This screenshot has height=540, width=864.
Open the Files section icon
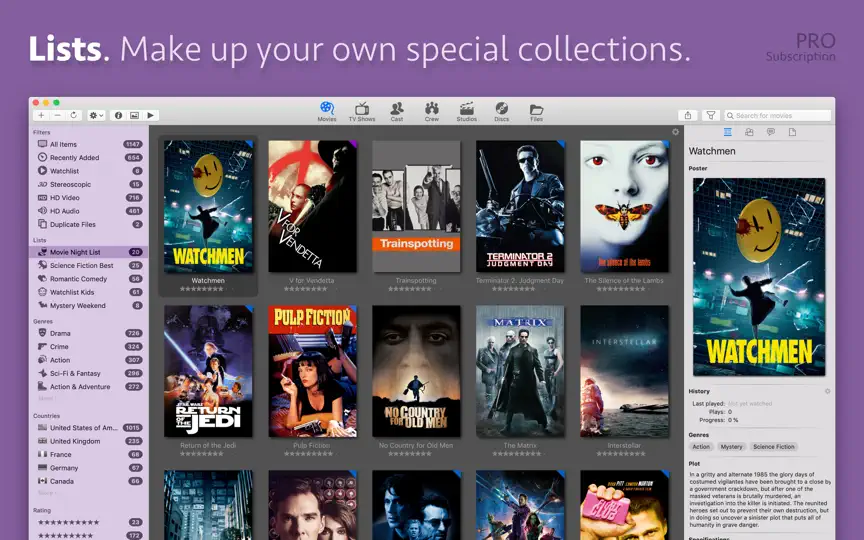536,111
